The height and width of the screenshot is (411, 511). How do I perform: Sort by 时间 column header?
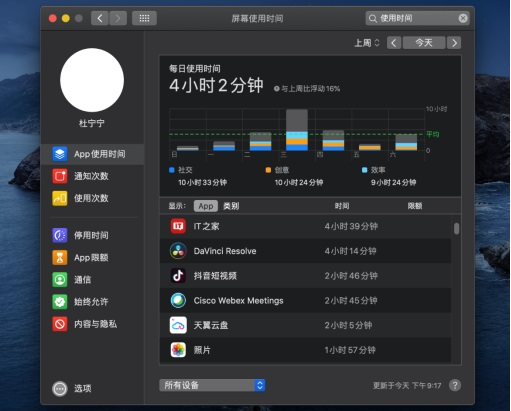[x=342, y=206]
